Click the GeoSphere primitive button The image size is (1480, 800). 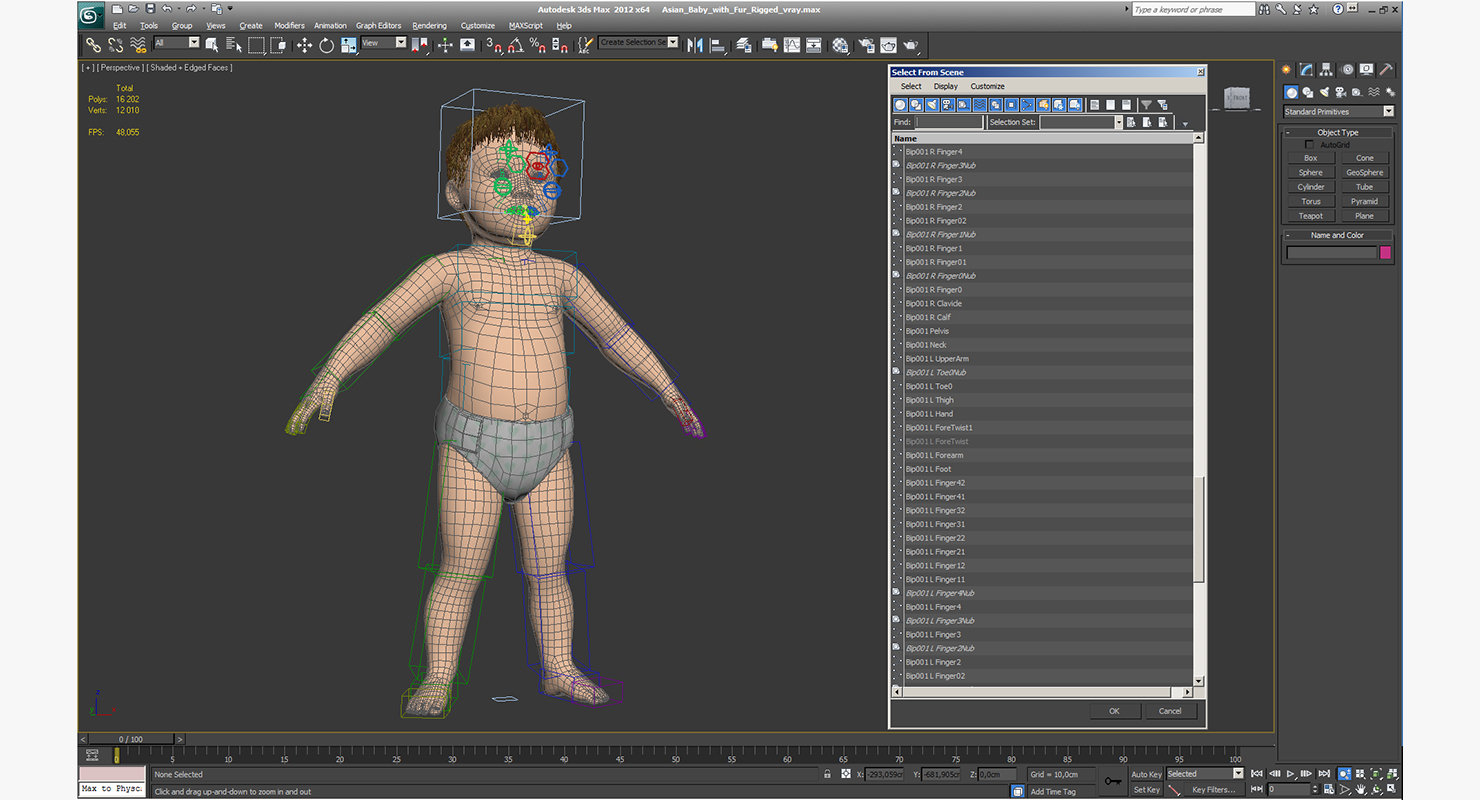click(1364, 173)
